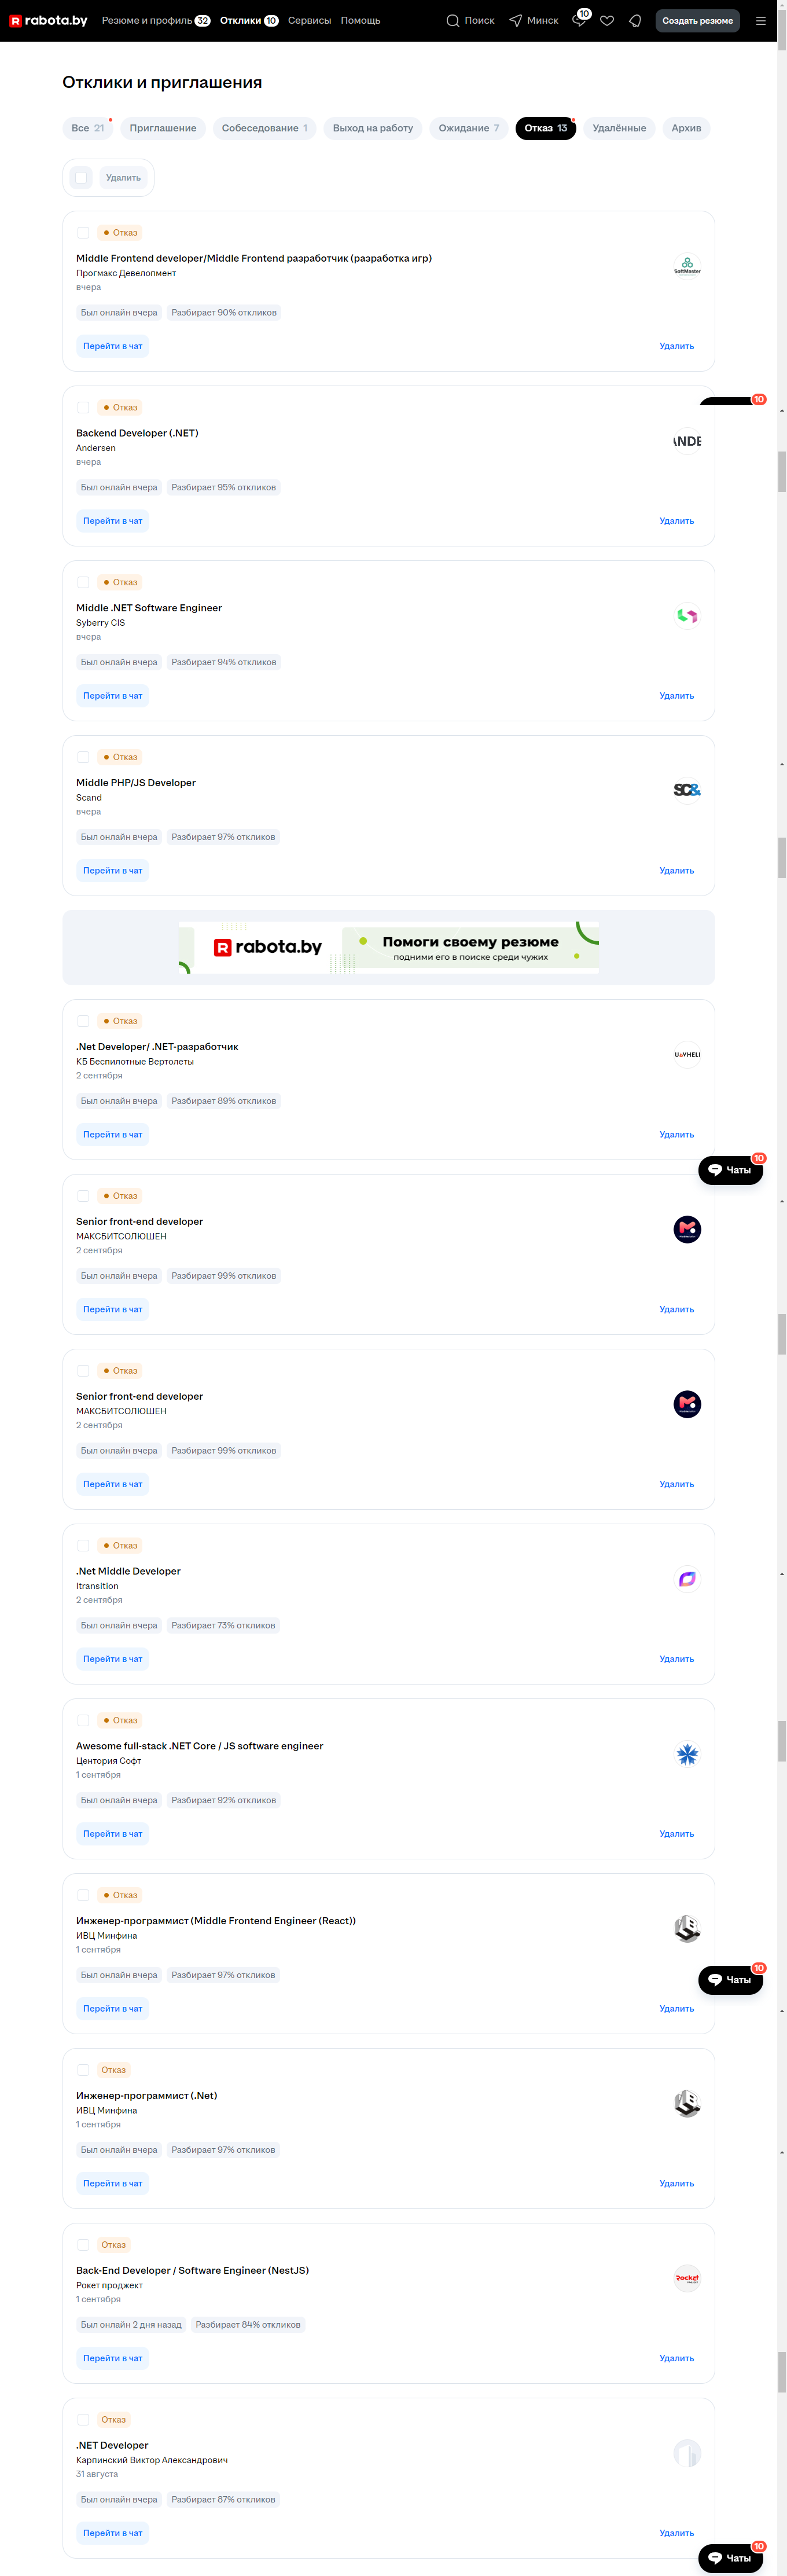This screenshot has height=2576, width=787.
Task: Switch to the Собеседование tab
Action: pyautogui.click(x=264, y=128)
